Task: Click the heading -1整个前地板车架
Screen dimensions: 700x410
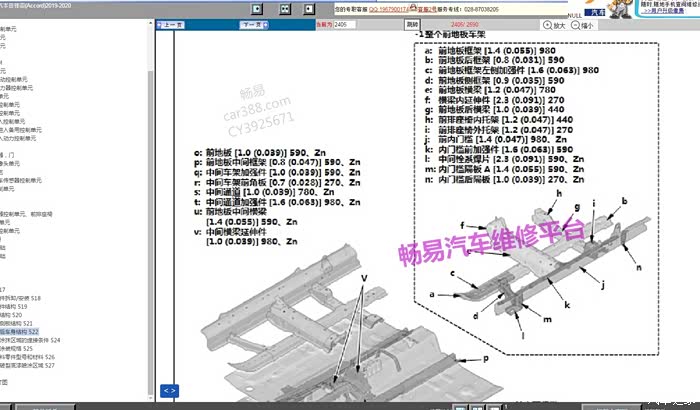Action: pos(450,34)
